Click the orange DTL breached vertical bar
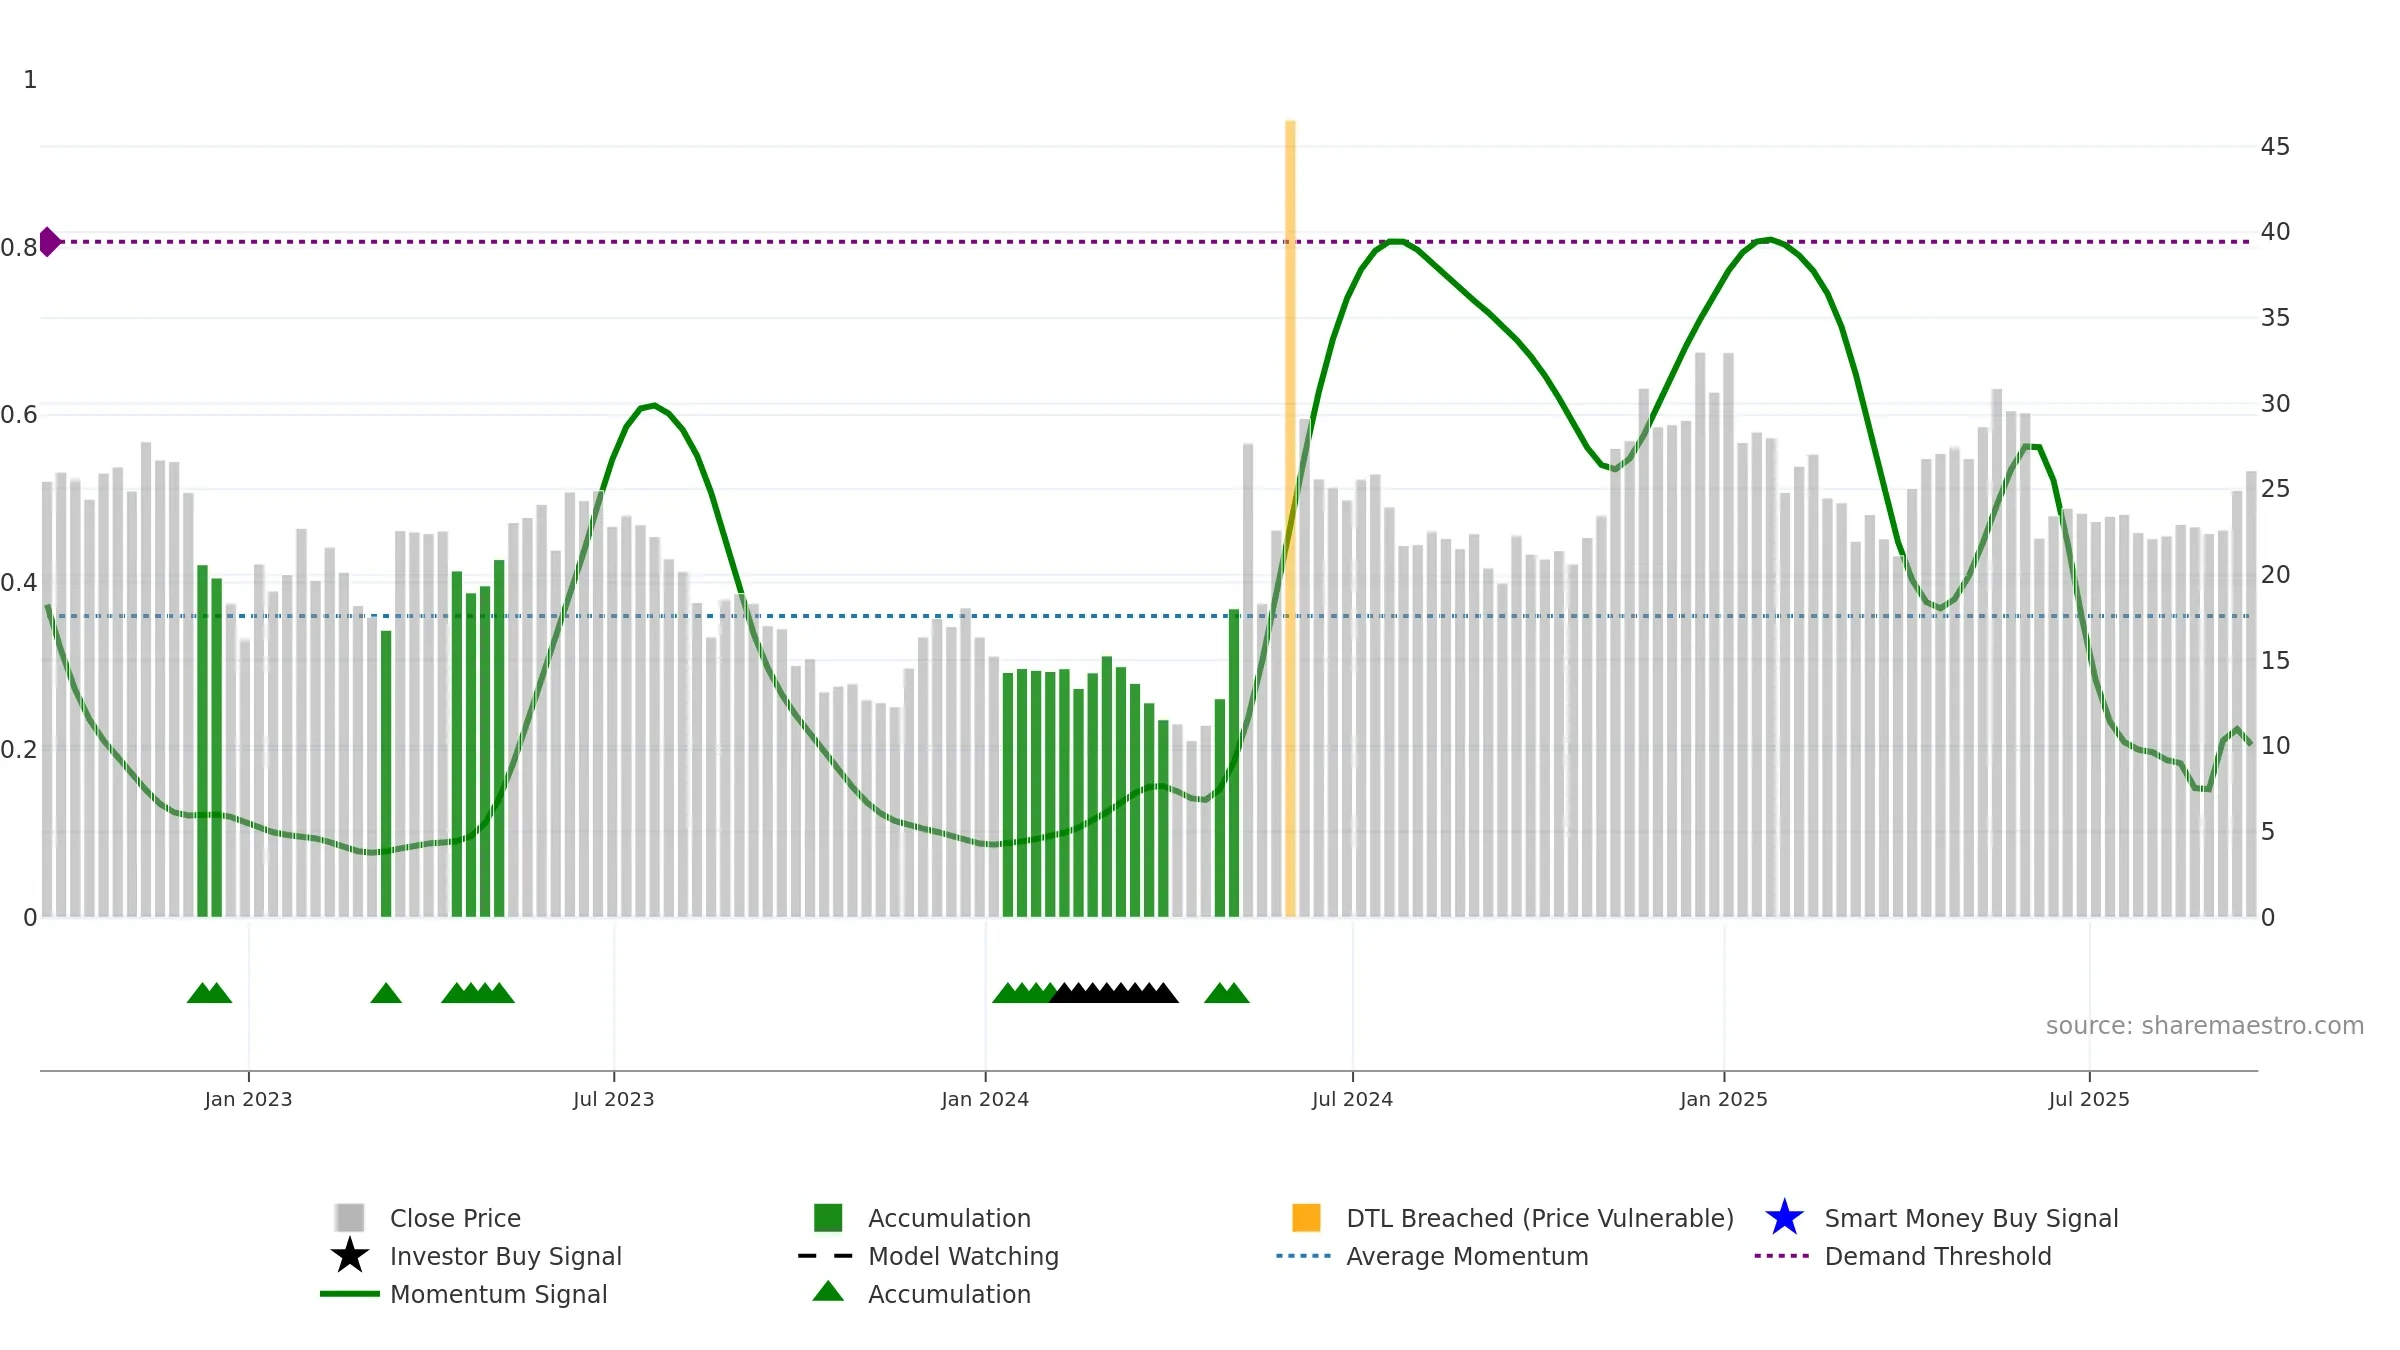2400x1350 pixels. pos(1290,518)
